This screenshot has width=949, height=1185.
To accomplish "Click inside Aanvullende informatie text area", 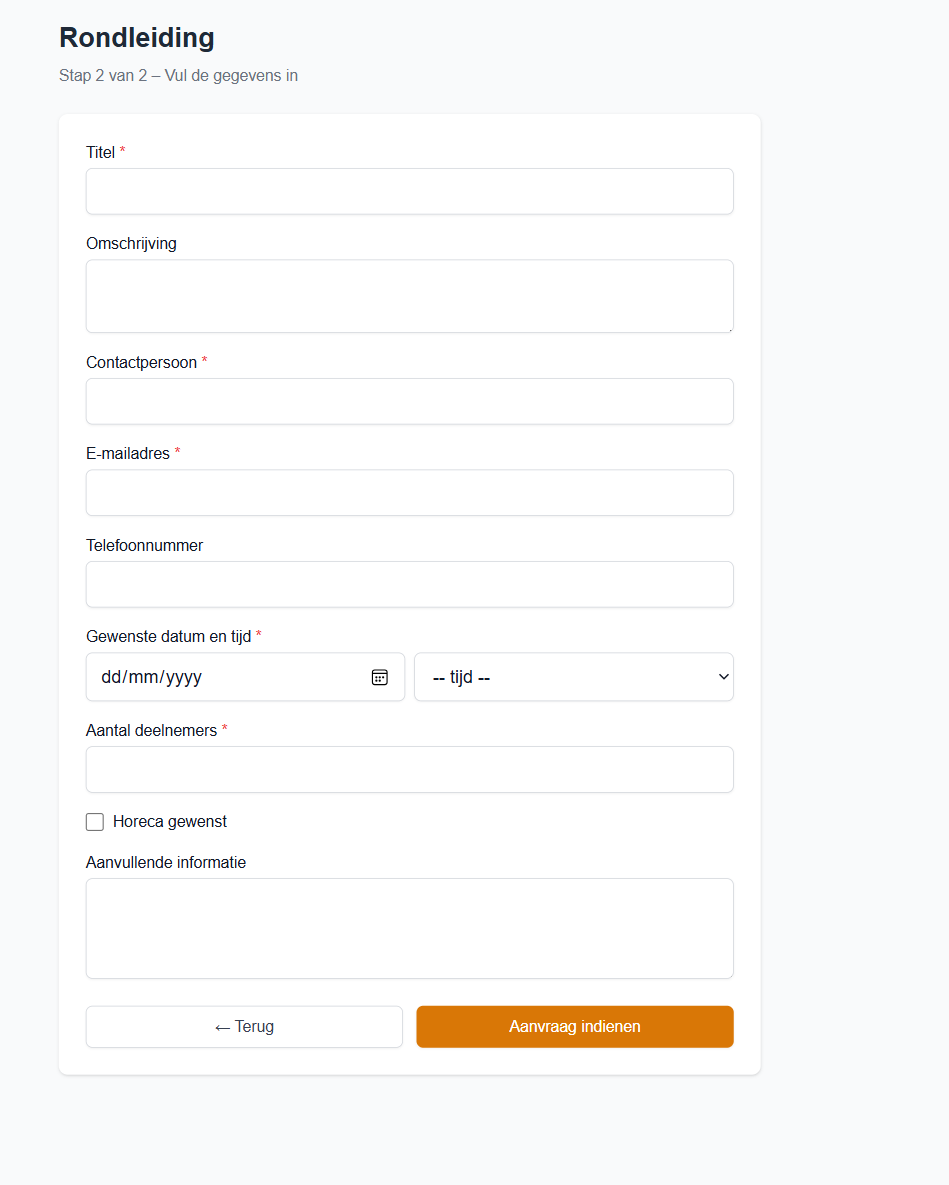I will pos(409,928).
